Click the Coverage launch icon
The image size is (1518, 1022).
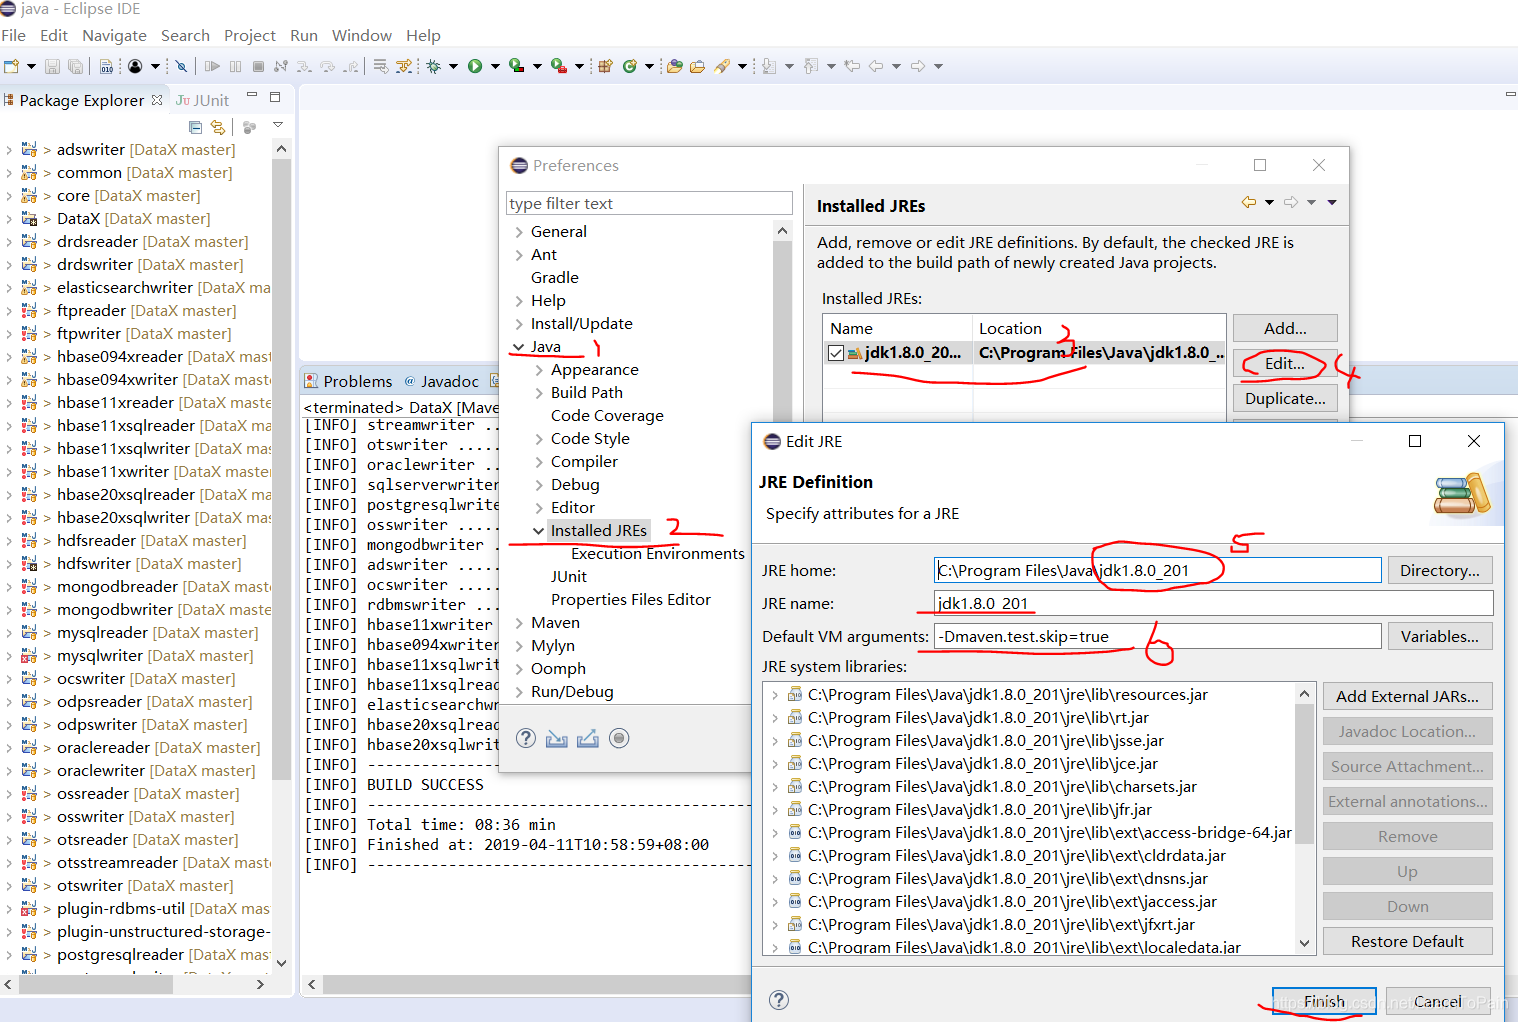point(516,66)
